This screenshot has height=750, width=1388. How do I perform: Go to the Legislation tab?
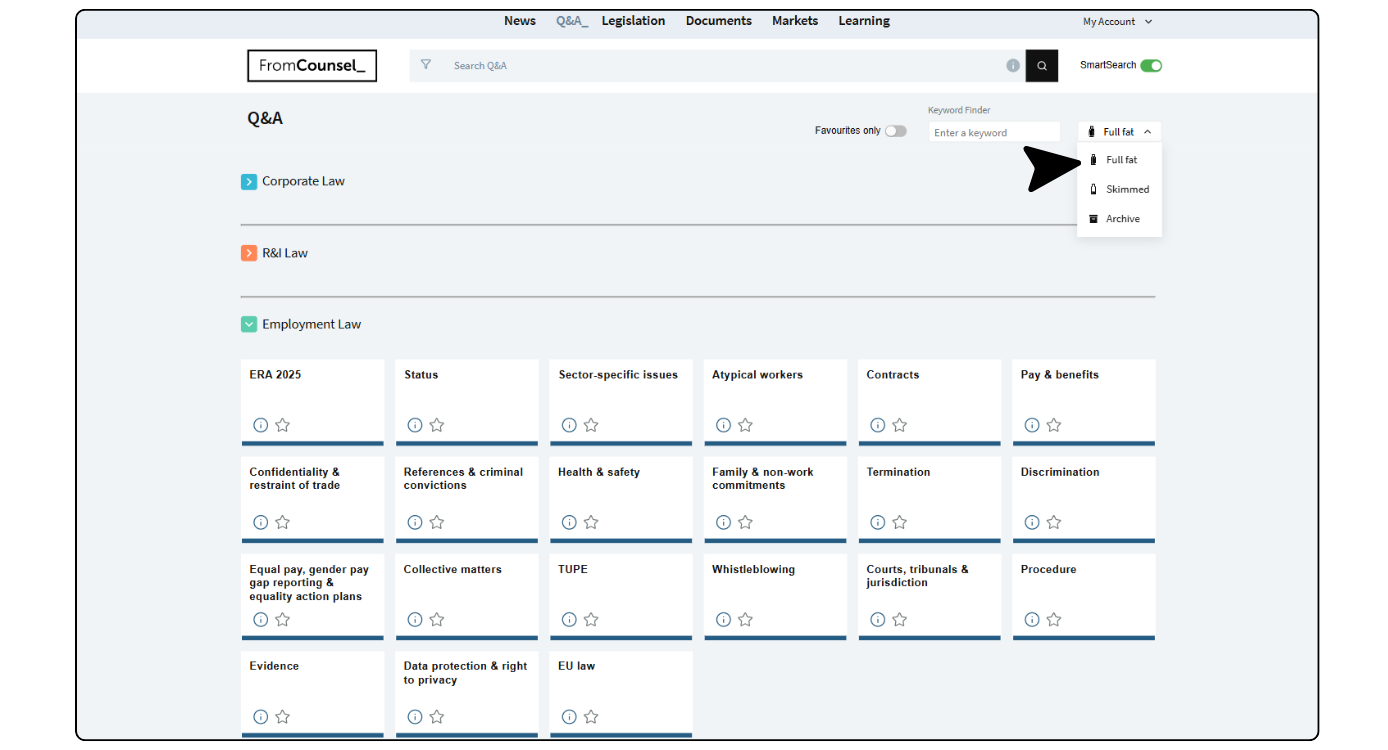[x=633, y=21]
